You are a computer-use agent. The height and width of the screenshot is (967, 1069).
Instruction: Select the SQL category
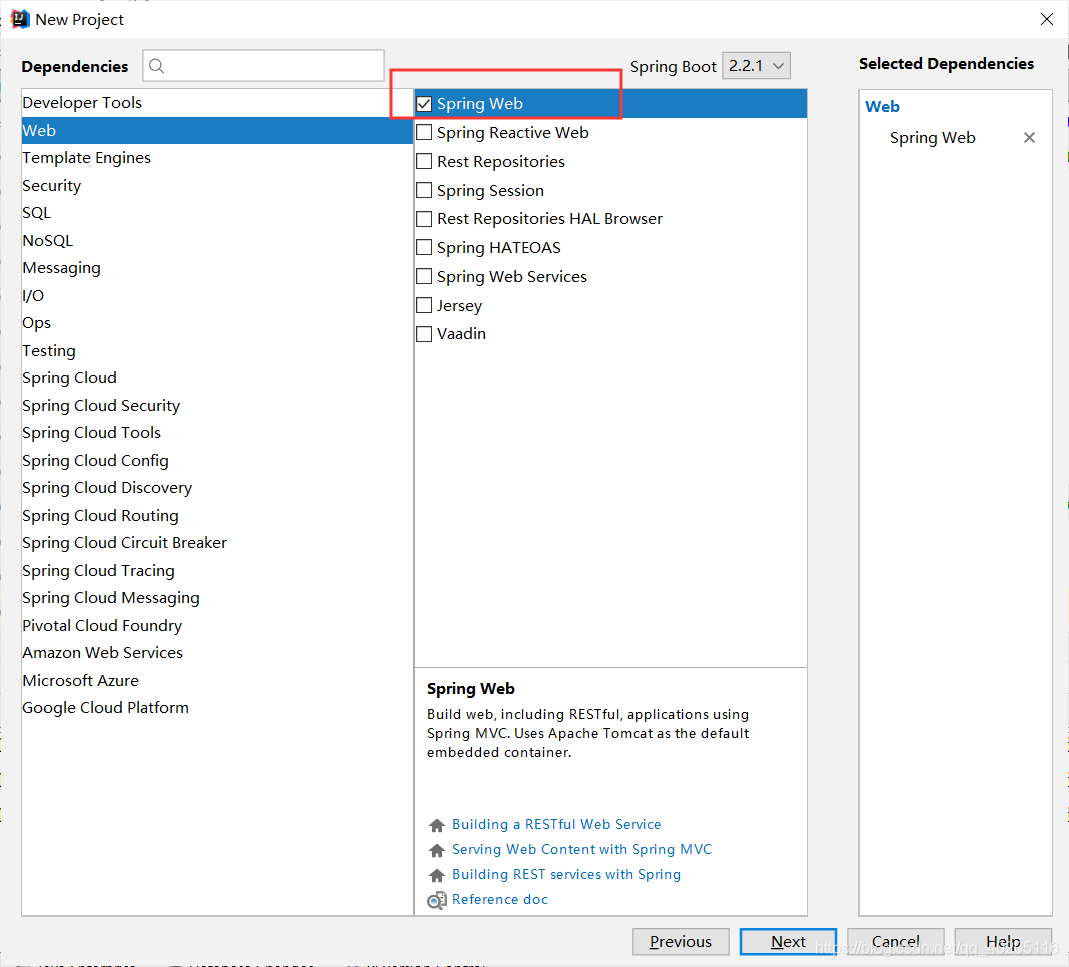(217, 213)
